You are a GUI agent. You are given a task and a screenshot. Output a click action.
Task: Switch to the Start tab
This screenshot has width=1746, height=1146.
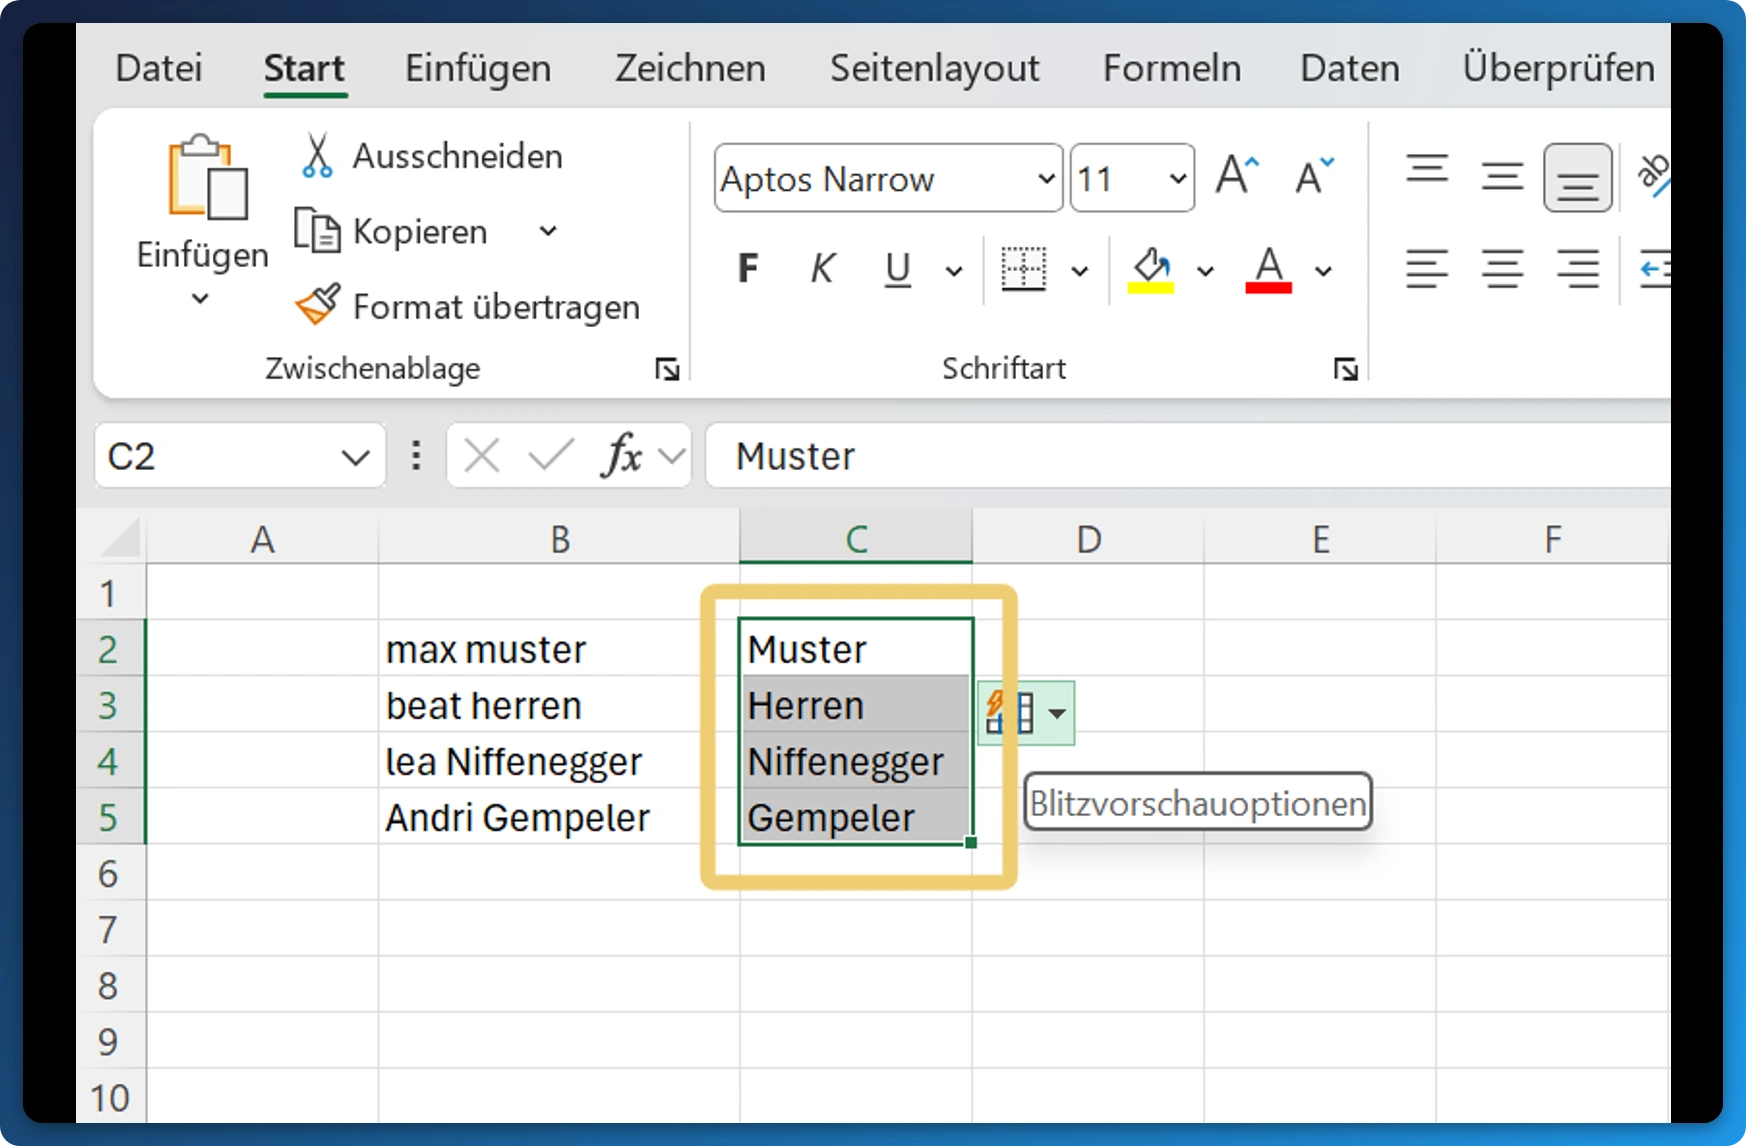point(304,68)
